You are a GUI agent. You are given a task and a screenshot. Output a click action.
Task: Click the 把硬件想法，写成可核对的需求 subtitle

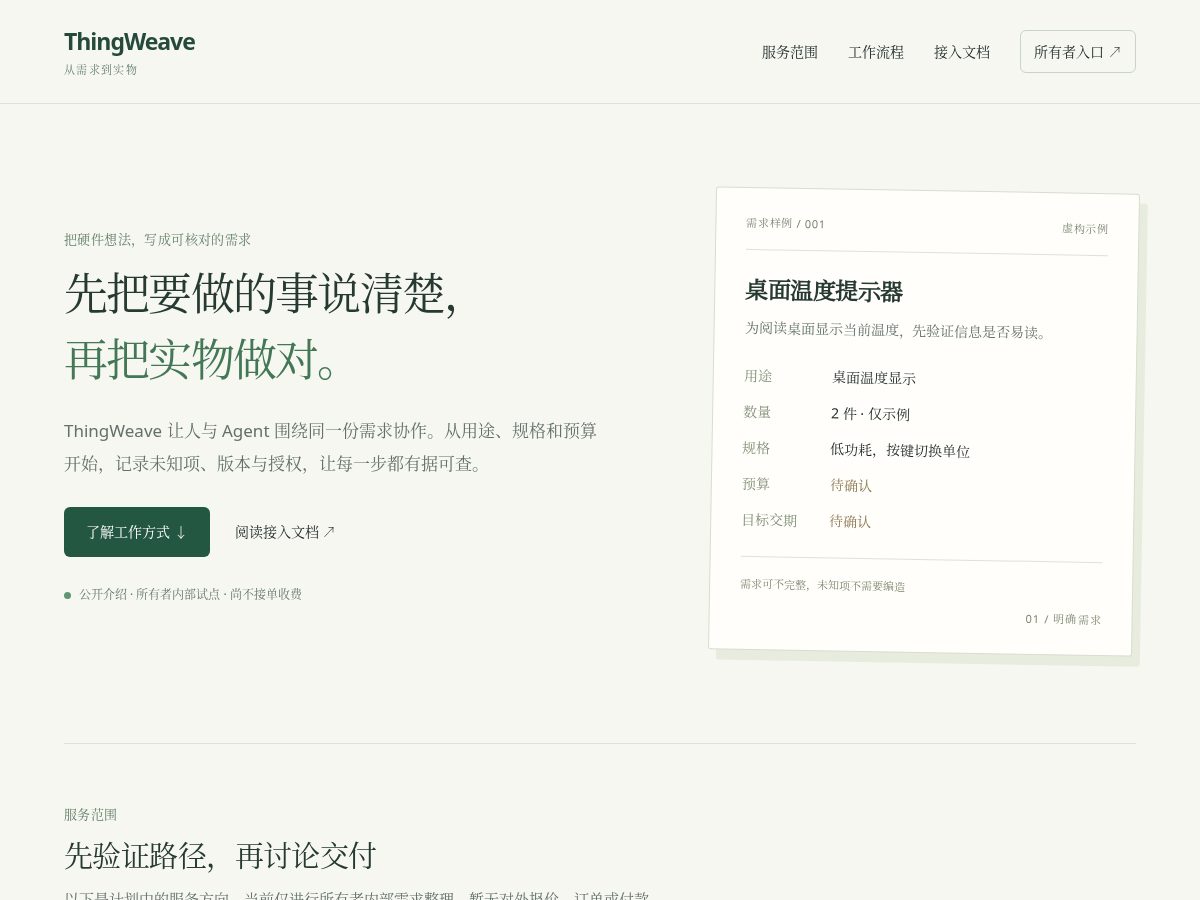click(x=157, y=240)
